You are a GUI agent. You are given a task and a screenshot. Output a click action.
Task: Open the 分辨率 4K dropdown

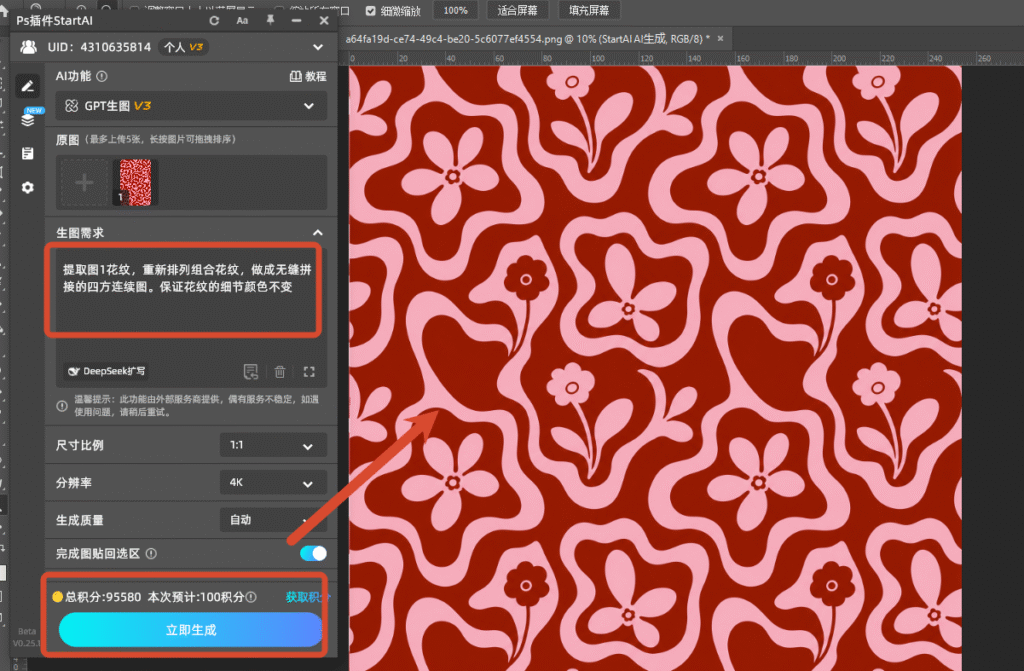coord(272,483)
